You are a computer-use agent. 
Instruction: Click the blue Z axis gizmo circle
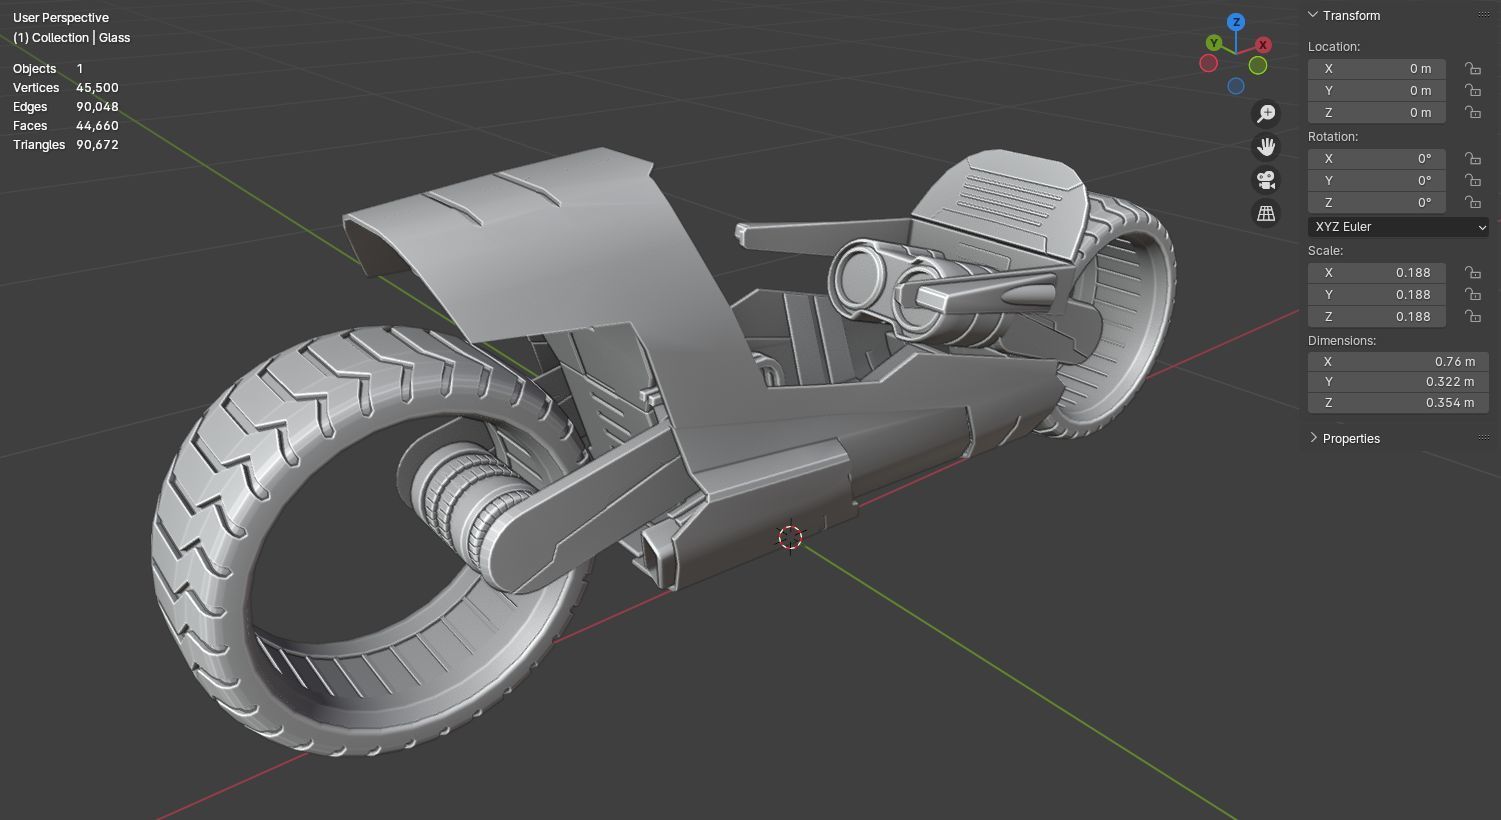pyautogui.click(x=1236, y=22)
